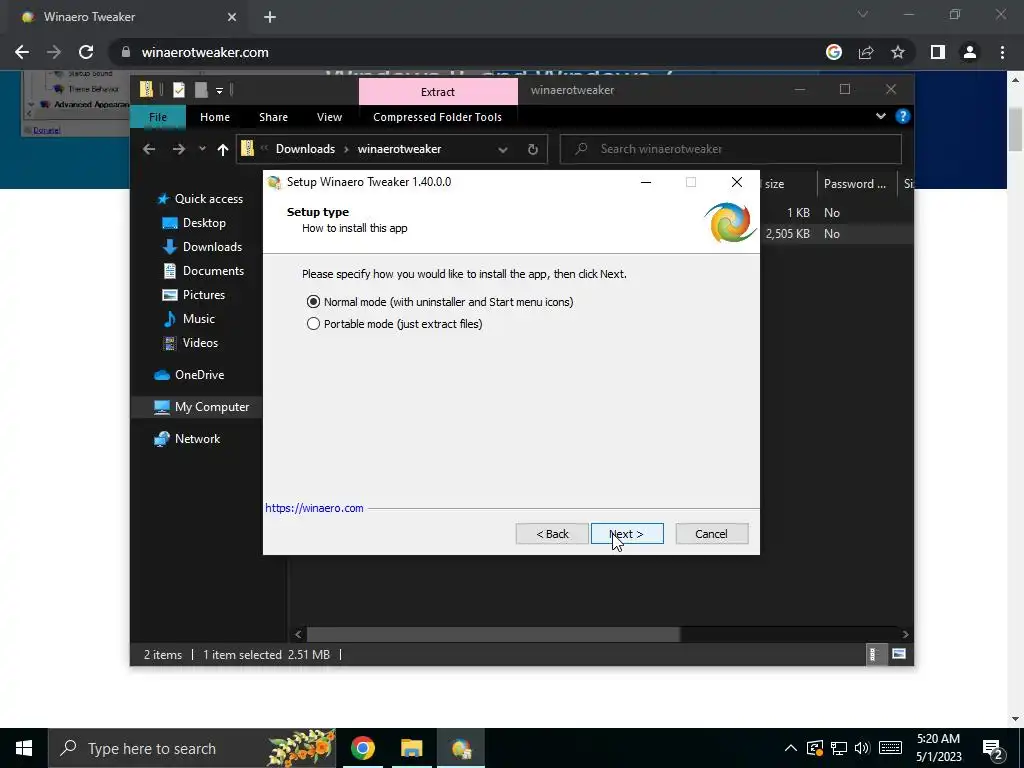Switch to Compressed Folder Tools tab
The width and height of the screenshot is (1024, 768).
[x=438, y=117]
